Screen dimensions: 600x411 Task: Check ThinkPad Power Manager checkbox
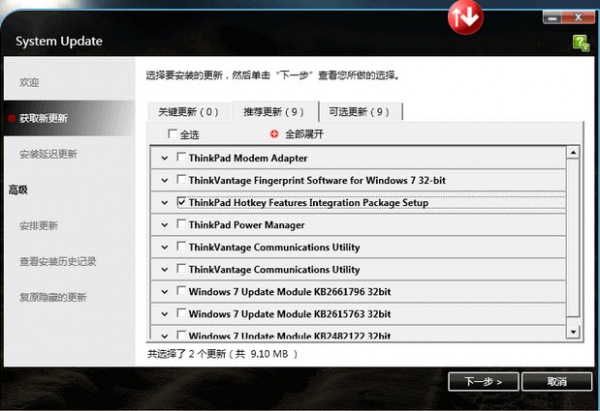click(x=181, y=223)
